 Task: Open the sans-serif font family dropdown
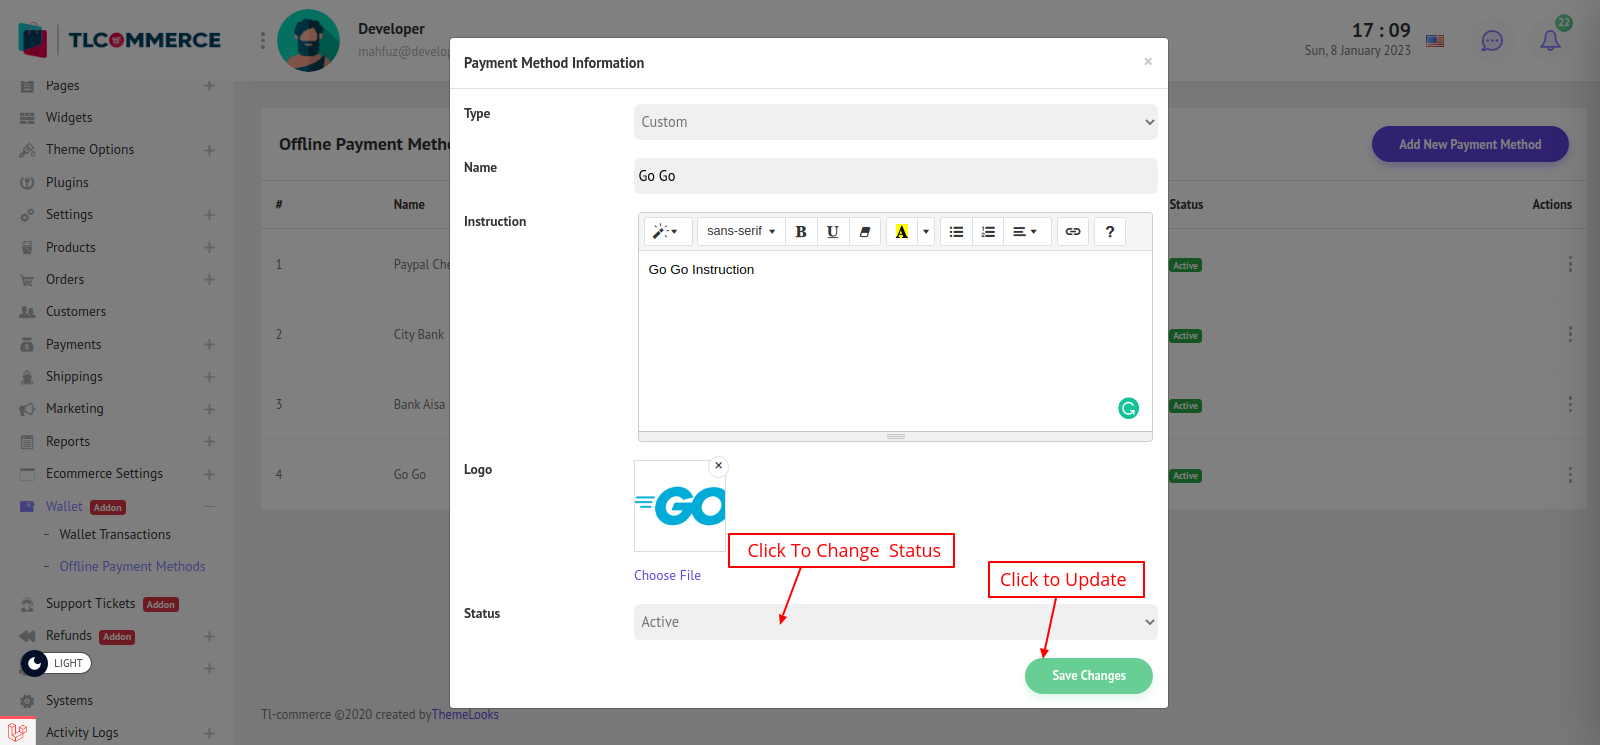click(740, 232)
